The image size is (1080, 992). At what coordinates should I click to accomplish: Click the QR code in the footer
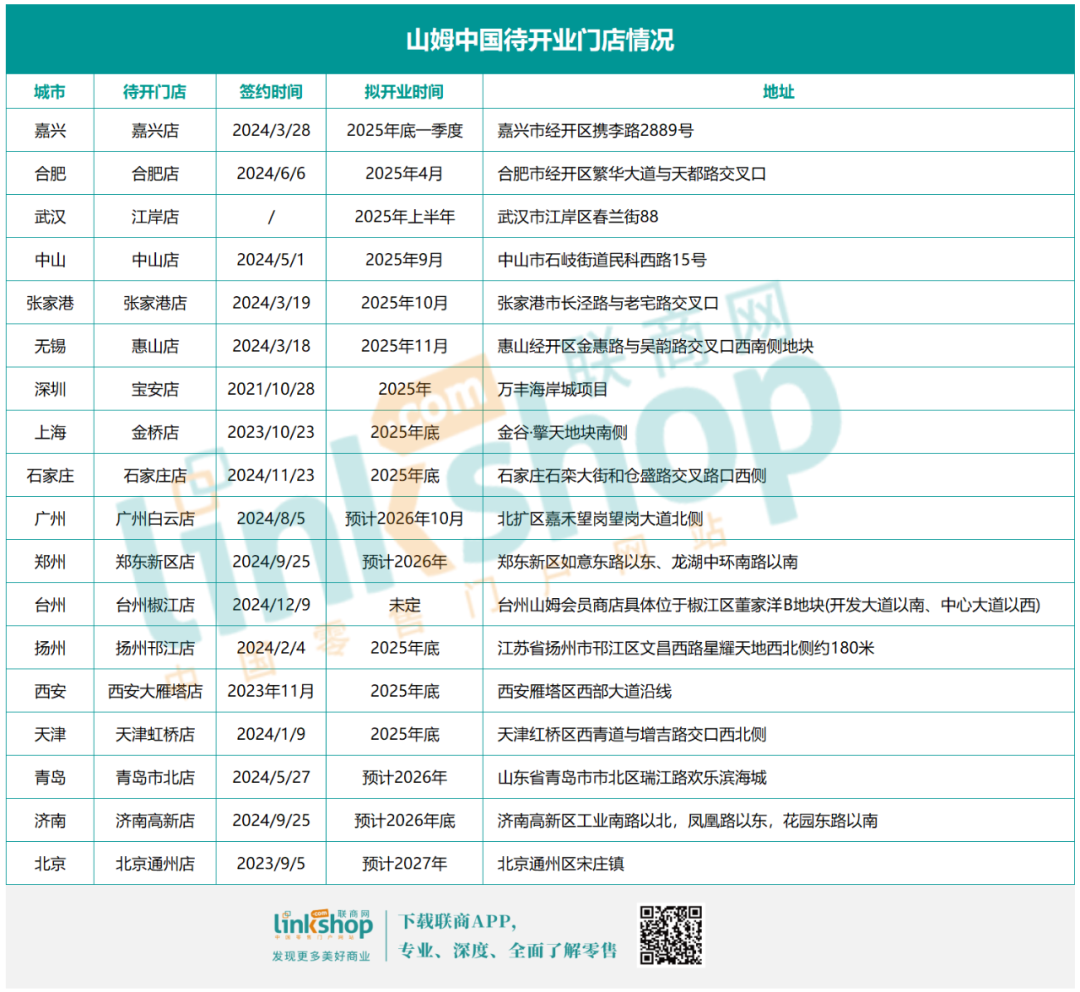pos(670,936)
